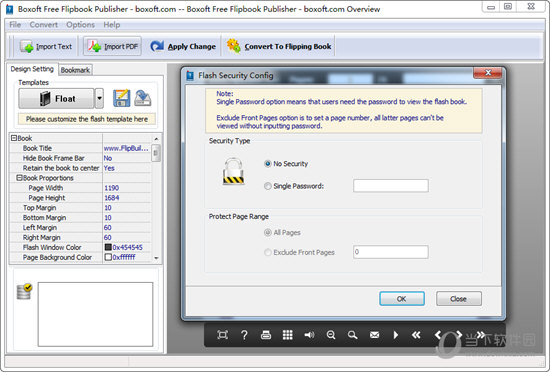Click the Single Password input field
The width and height of the screenshot is (550, 372).
tap(391, 185)
